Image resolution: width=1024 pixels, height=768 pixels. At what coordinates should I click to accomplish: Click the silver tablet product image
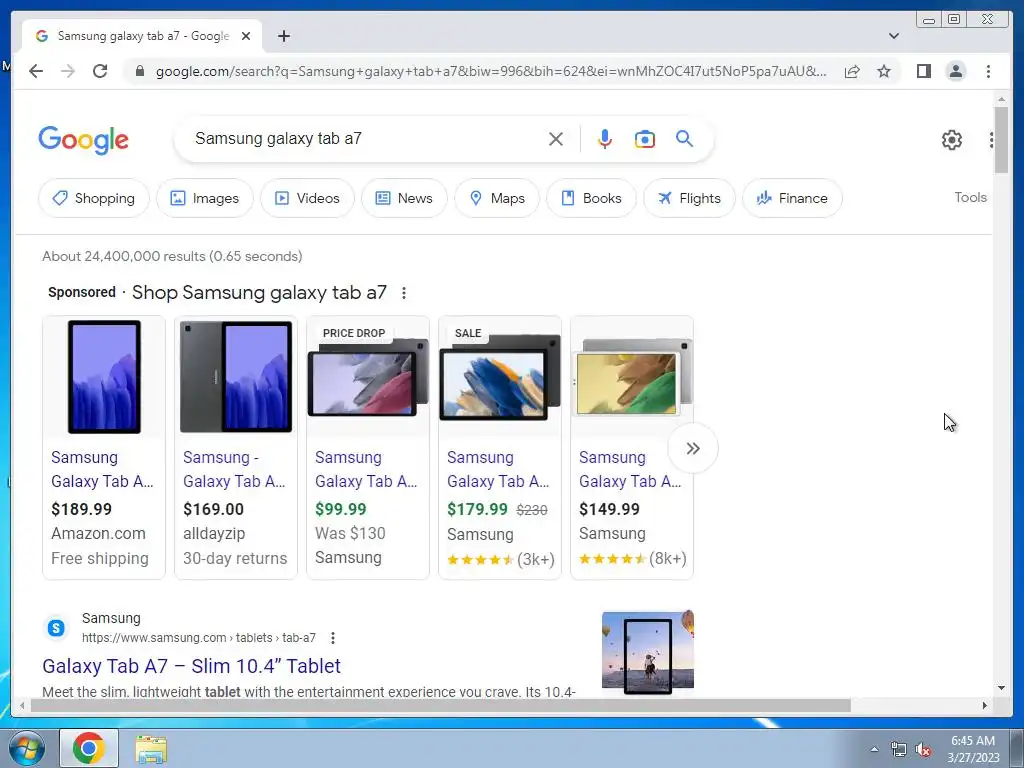tap(632, 377)
